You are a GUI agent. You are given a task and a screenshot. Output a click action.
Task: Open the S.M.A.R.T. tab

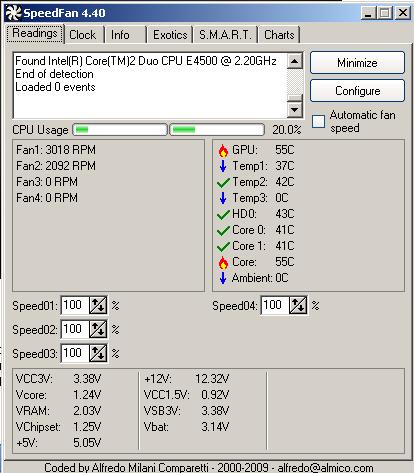(x=225, y=35)
